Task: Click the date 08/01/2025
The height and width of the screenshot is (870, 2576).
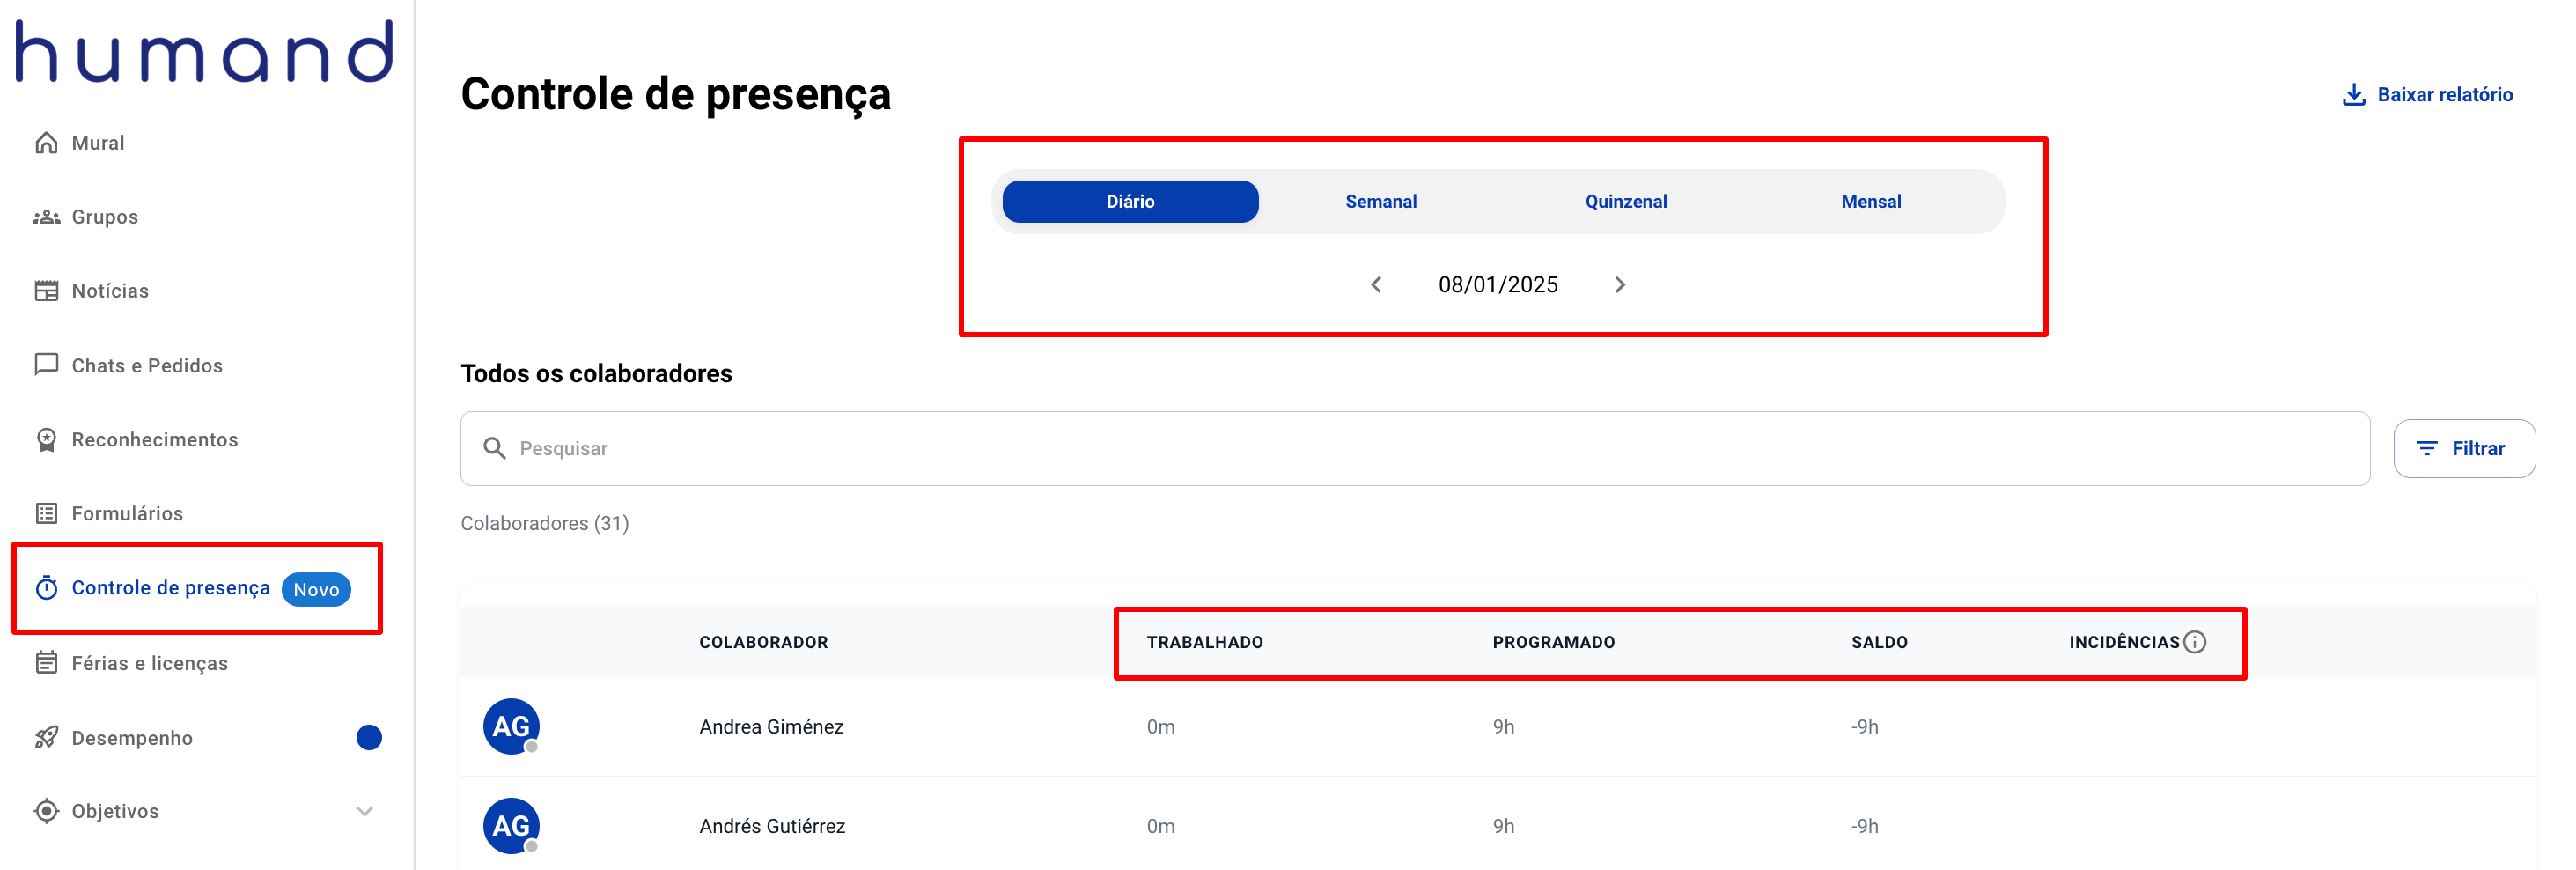Action: [x=1498, y=285]
